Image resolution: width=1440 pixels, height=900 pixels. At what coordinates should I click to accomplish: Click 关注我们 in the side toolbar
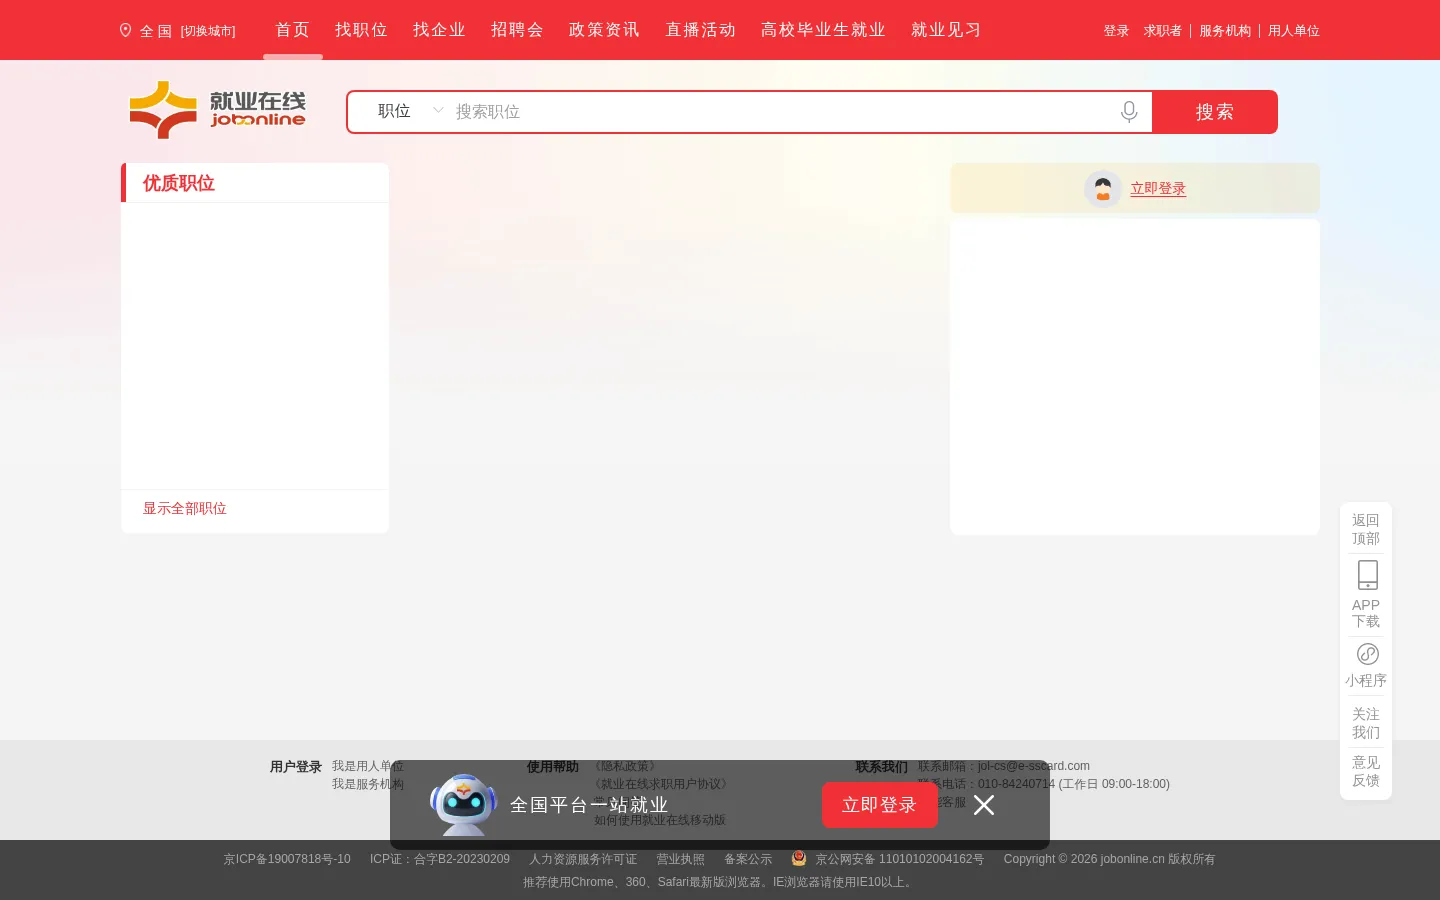pyautogui.click(x=1366, y=723)
